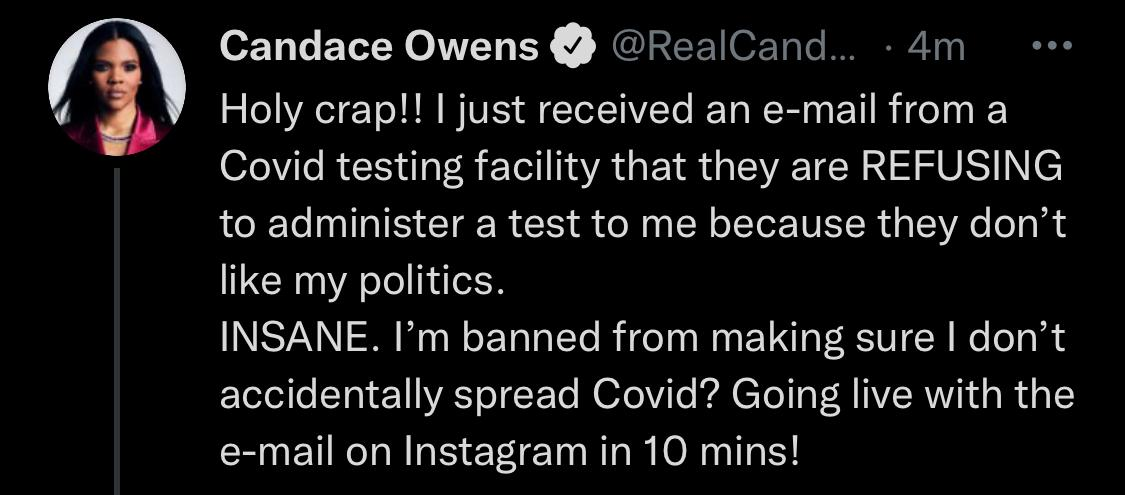Click the "Going live with the" text
The height and width of the screenshot is (495, 1125).
[903, 396]
